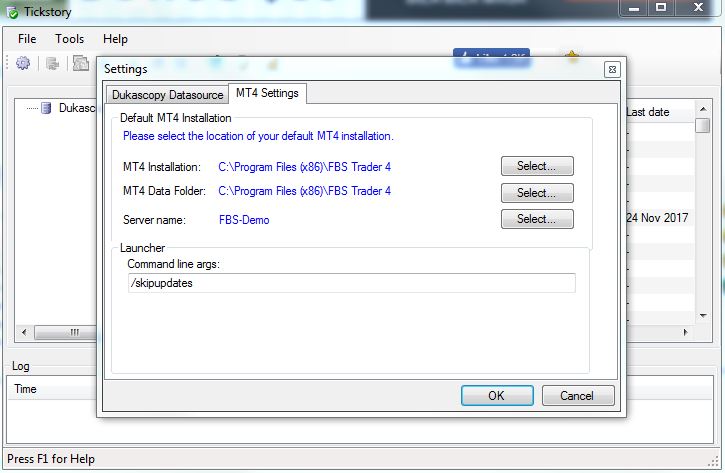Click Select for Server name
Viewport: 725px width, 473px height.
tap(537, 219)
